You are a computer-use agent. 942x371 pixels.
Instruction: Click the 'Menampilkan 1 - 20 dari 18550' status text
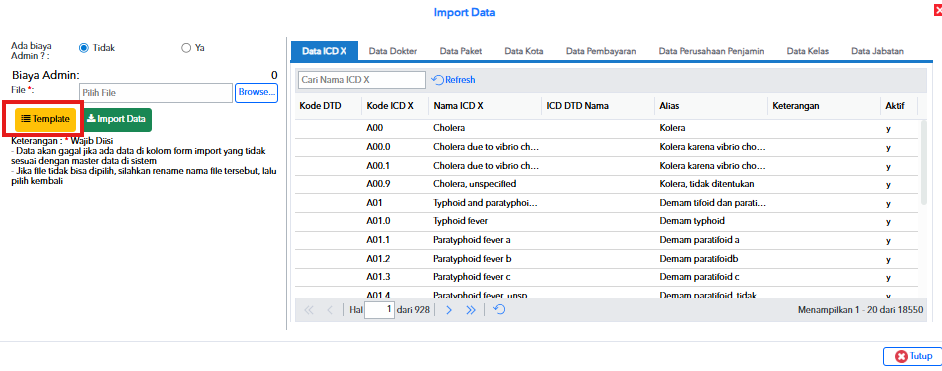pos(860,310)
